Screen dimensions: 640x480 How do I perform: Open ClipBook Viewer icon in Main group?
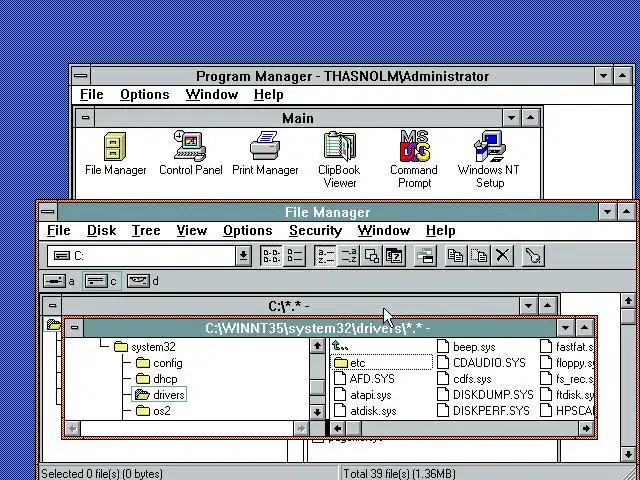[x=340, y=160]
